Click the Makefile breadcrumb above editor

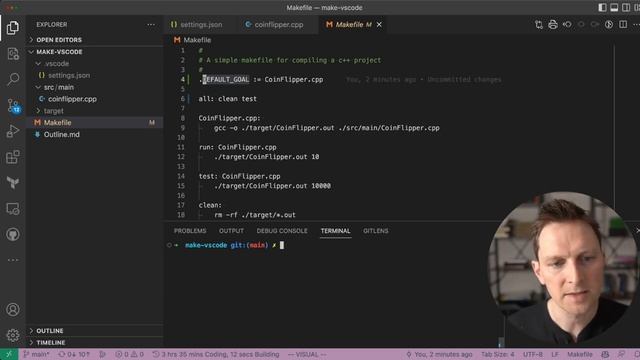tap(193, 40)
